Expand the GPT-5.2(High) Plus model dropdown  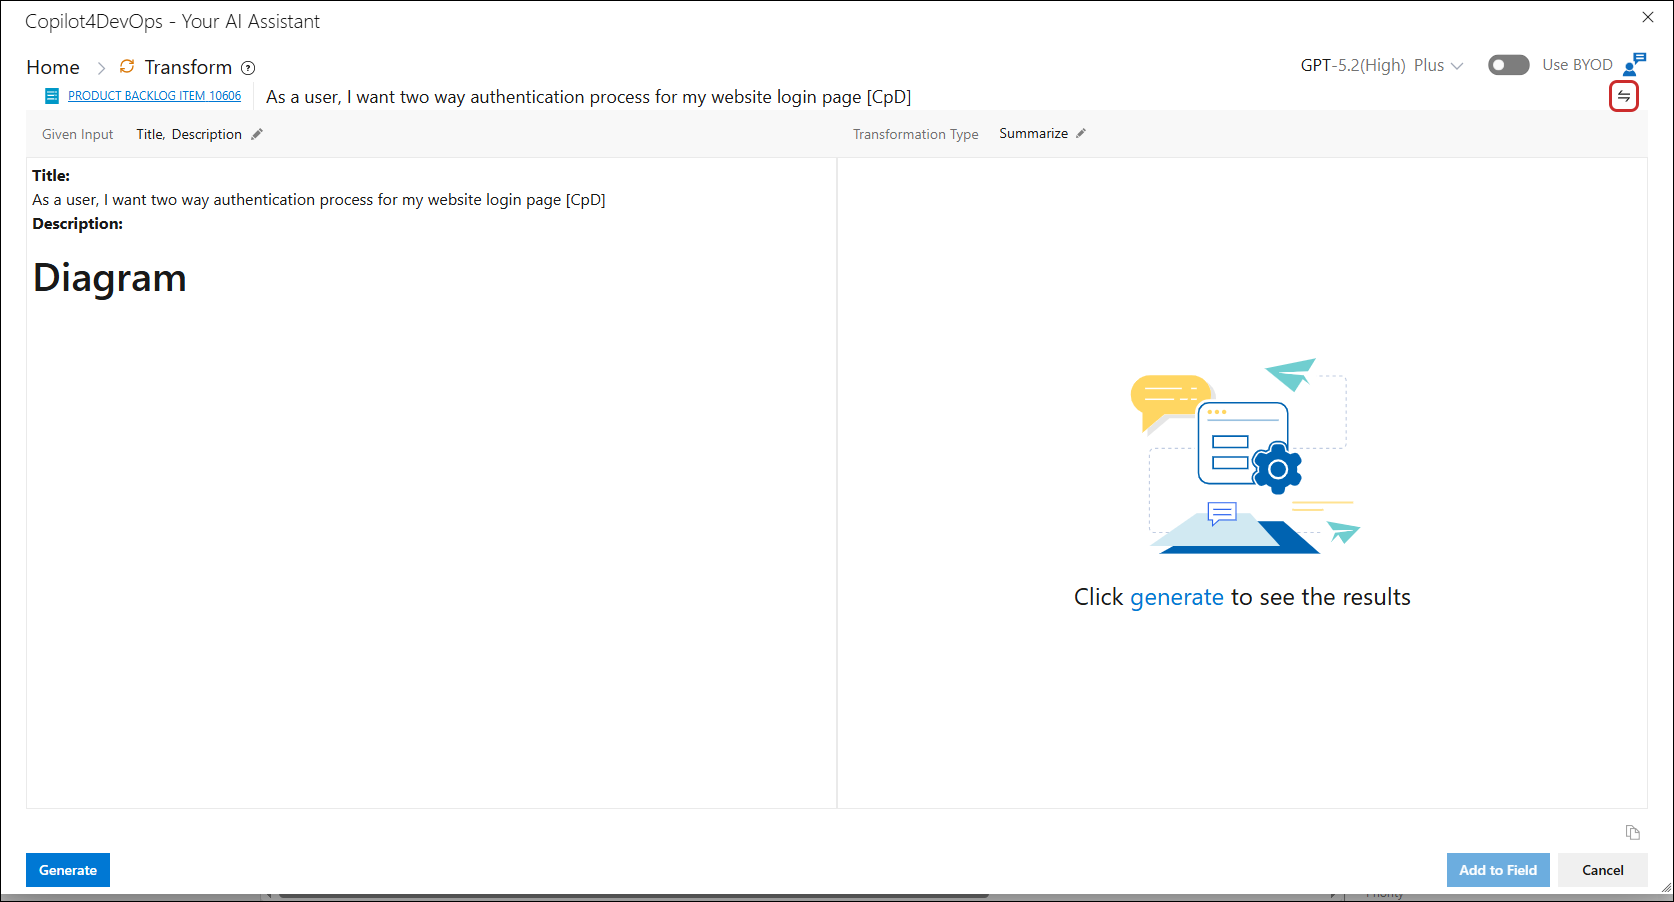1381,66
